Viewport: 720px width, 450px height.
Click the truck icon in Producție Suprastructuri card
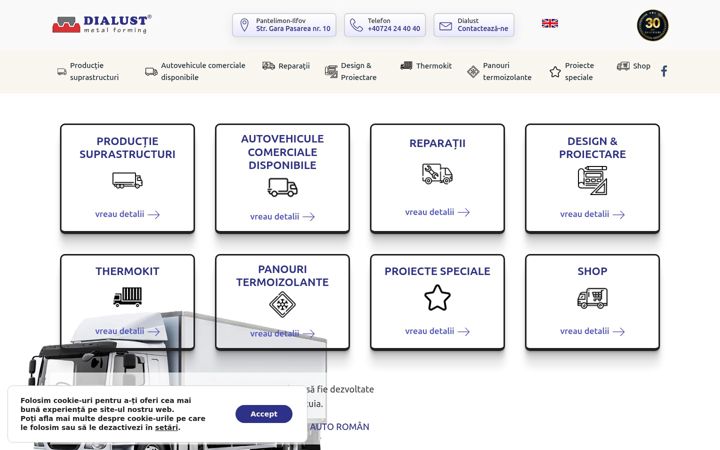coord(127,180)
